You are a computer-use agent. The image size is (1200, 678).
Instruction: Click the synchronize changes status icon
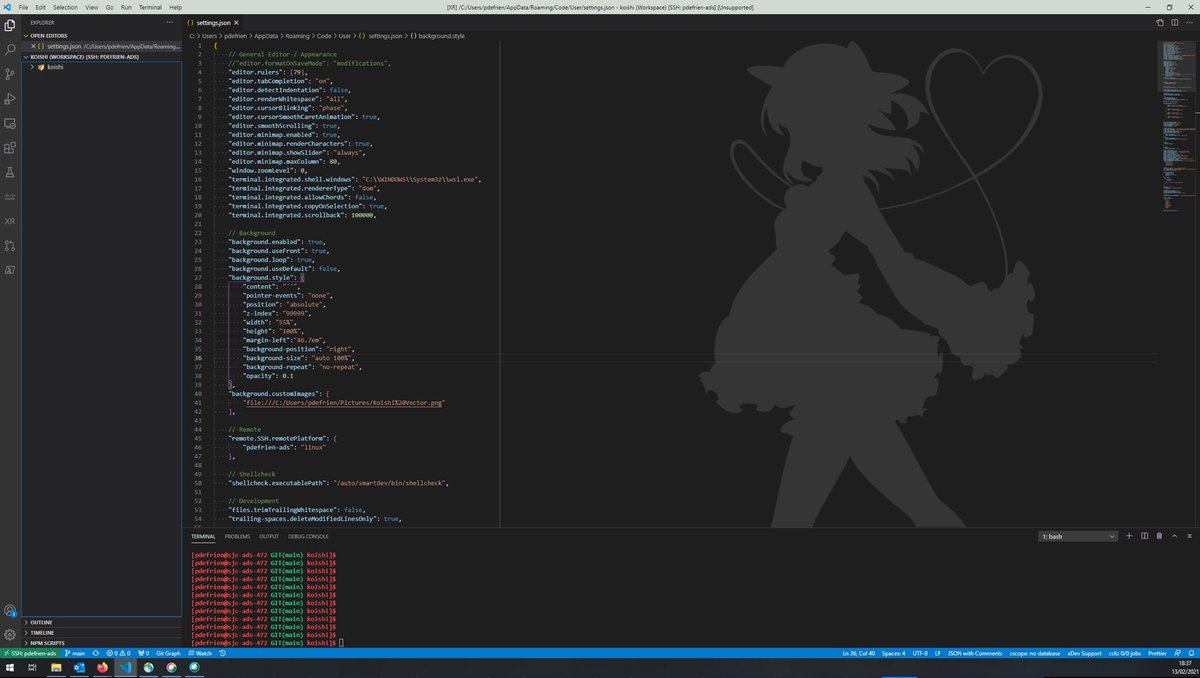(x=96, y=653)
